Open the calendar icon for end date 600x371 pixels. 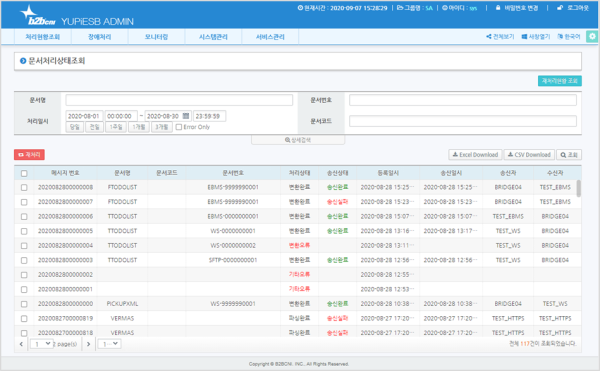[x=186, y=116]
